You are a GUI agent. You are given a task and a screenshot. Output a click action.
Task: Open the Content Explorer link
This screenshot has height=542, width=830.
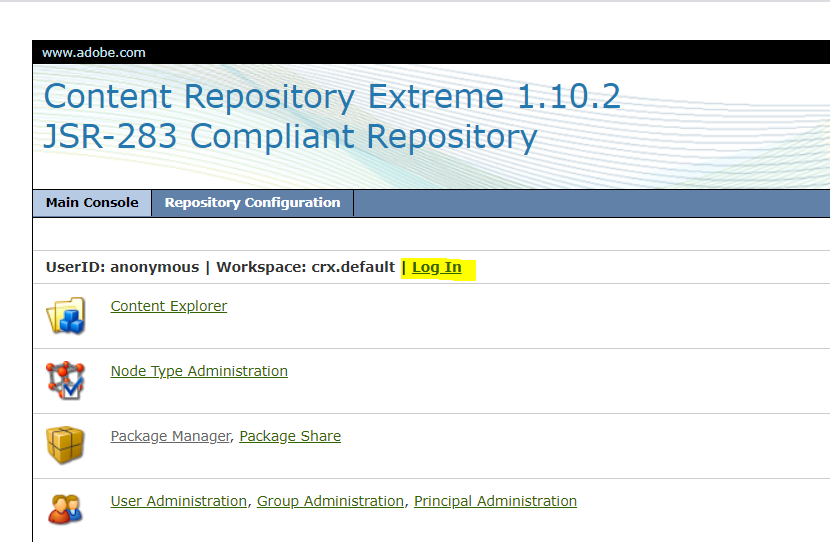pyautogui.click(x=169, y=306)
